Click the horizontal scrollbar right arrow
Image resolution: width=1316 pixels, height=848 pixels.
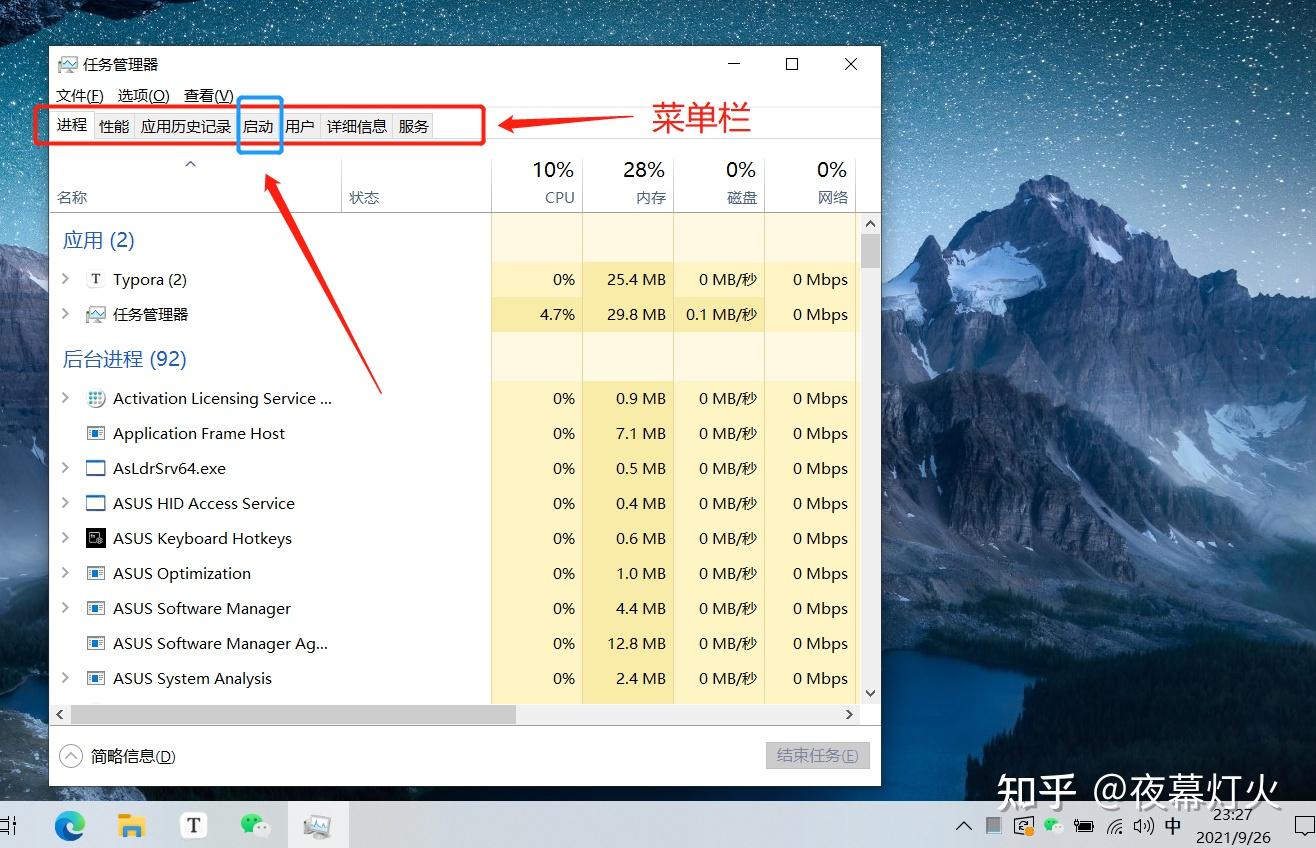pyautogui.click(x=850, y=715)
